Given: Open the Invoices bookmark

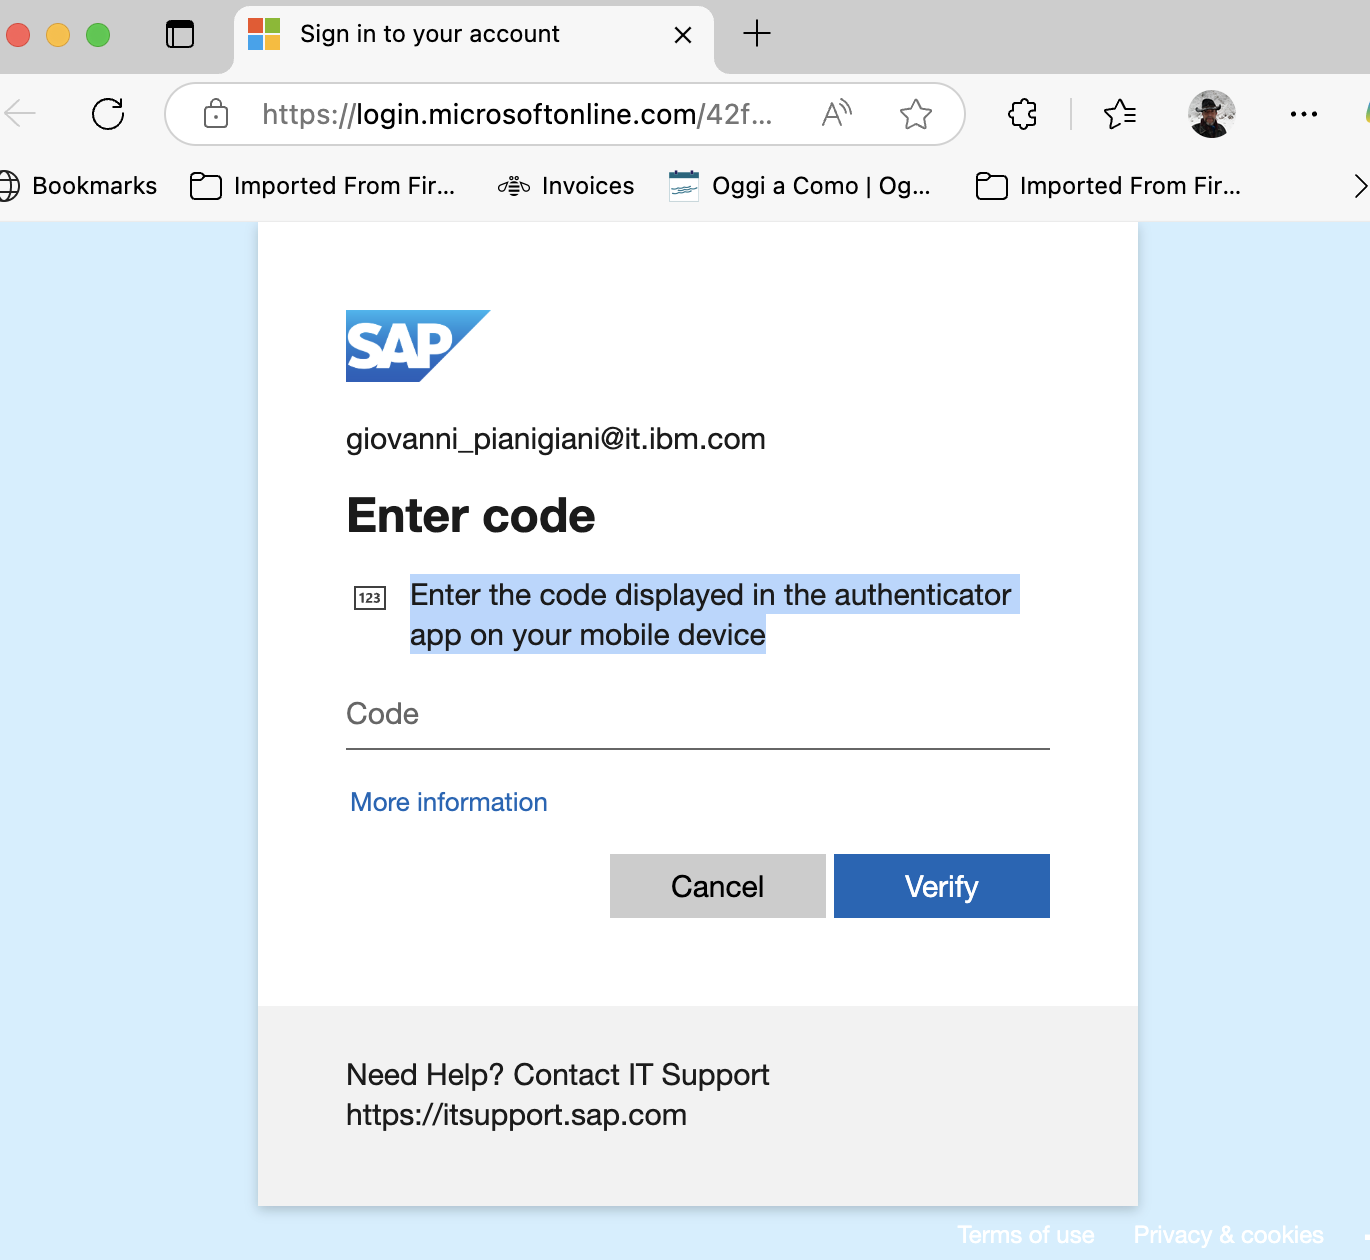Looking at the screenshot, I should tap(566, 186).
